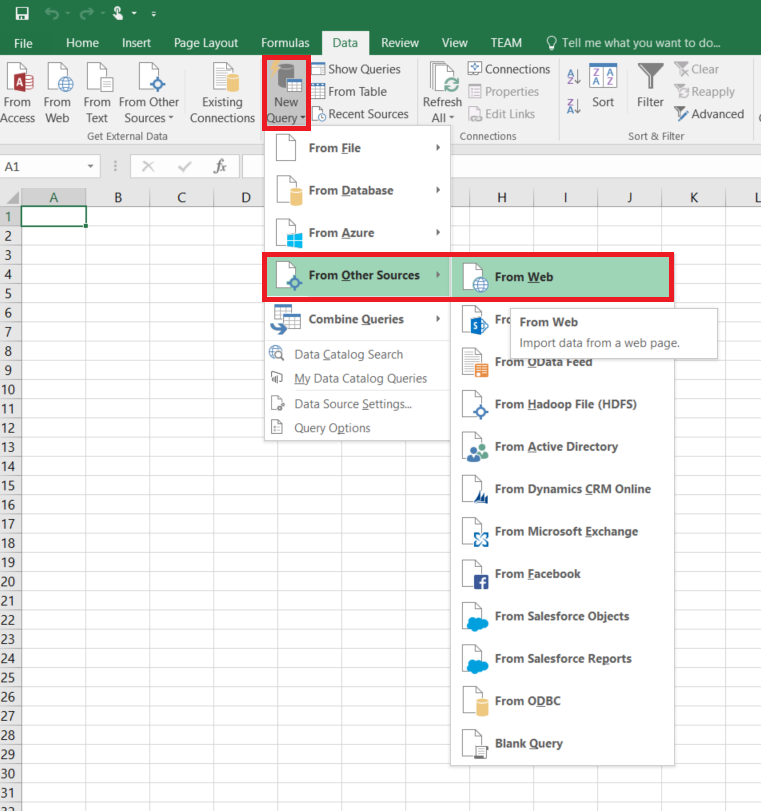This screenshot has height=811, width=761.
Task: Open the Page Layout tab
Action: [x=206, y=43]
